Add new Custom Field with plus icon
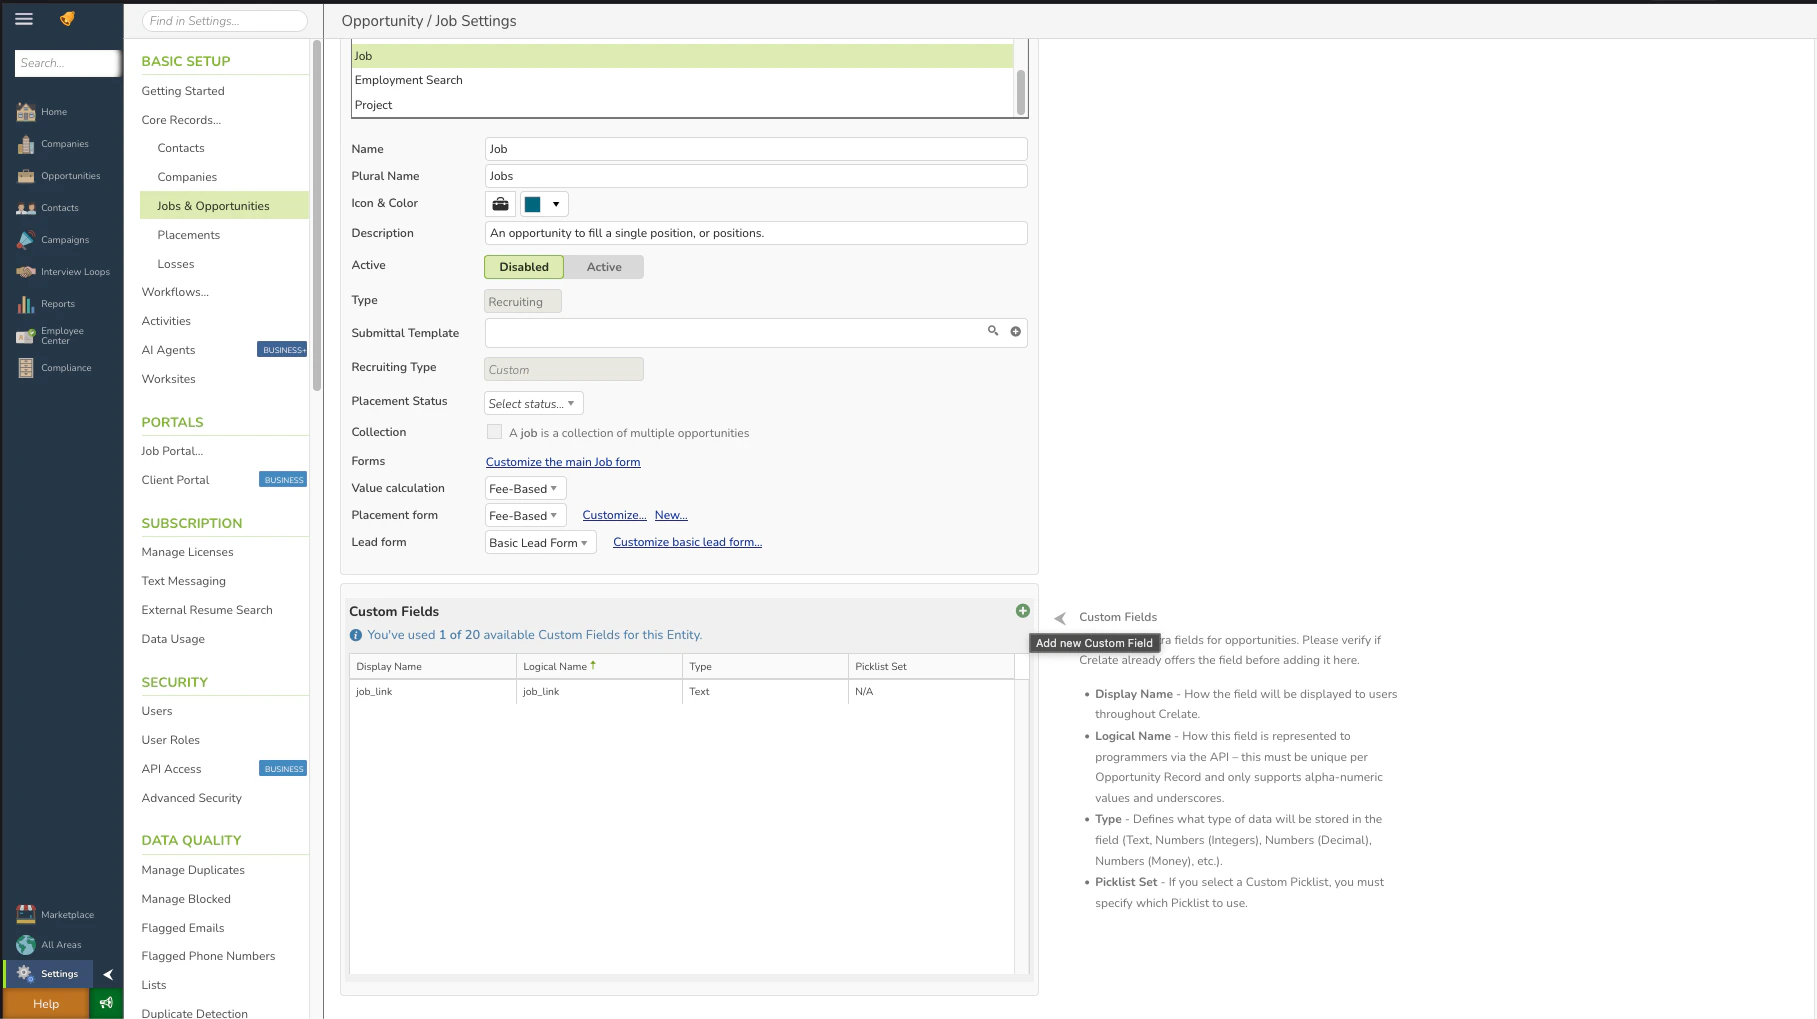The image size is (1817, 1019). tap(1022, 610)
